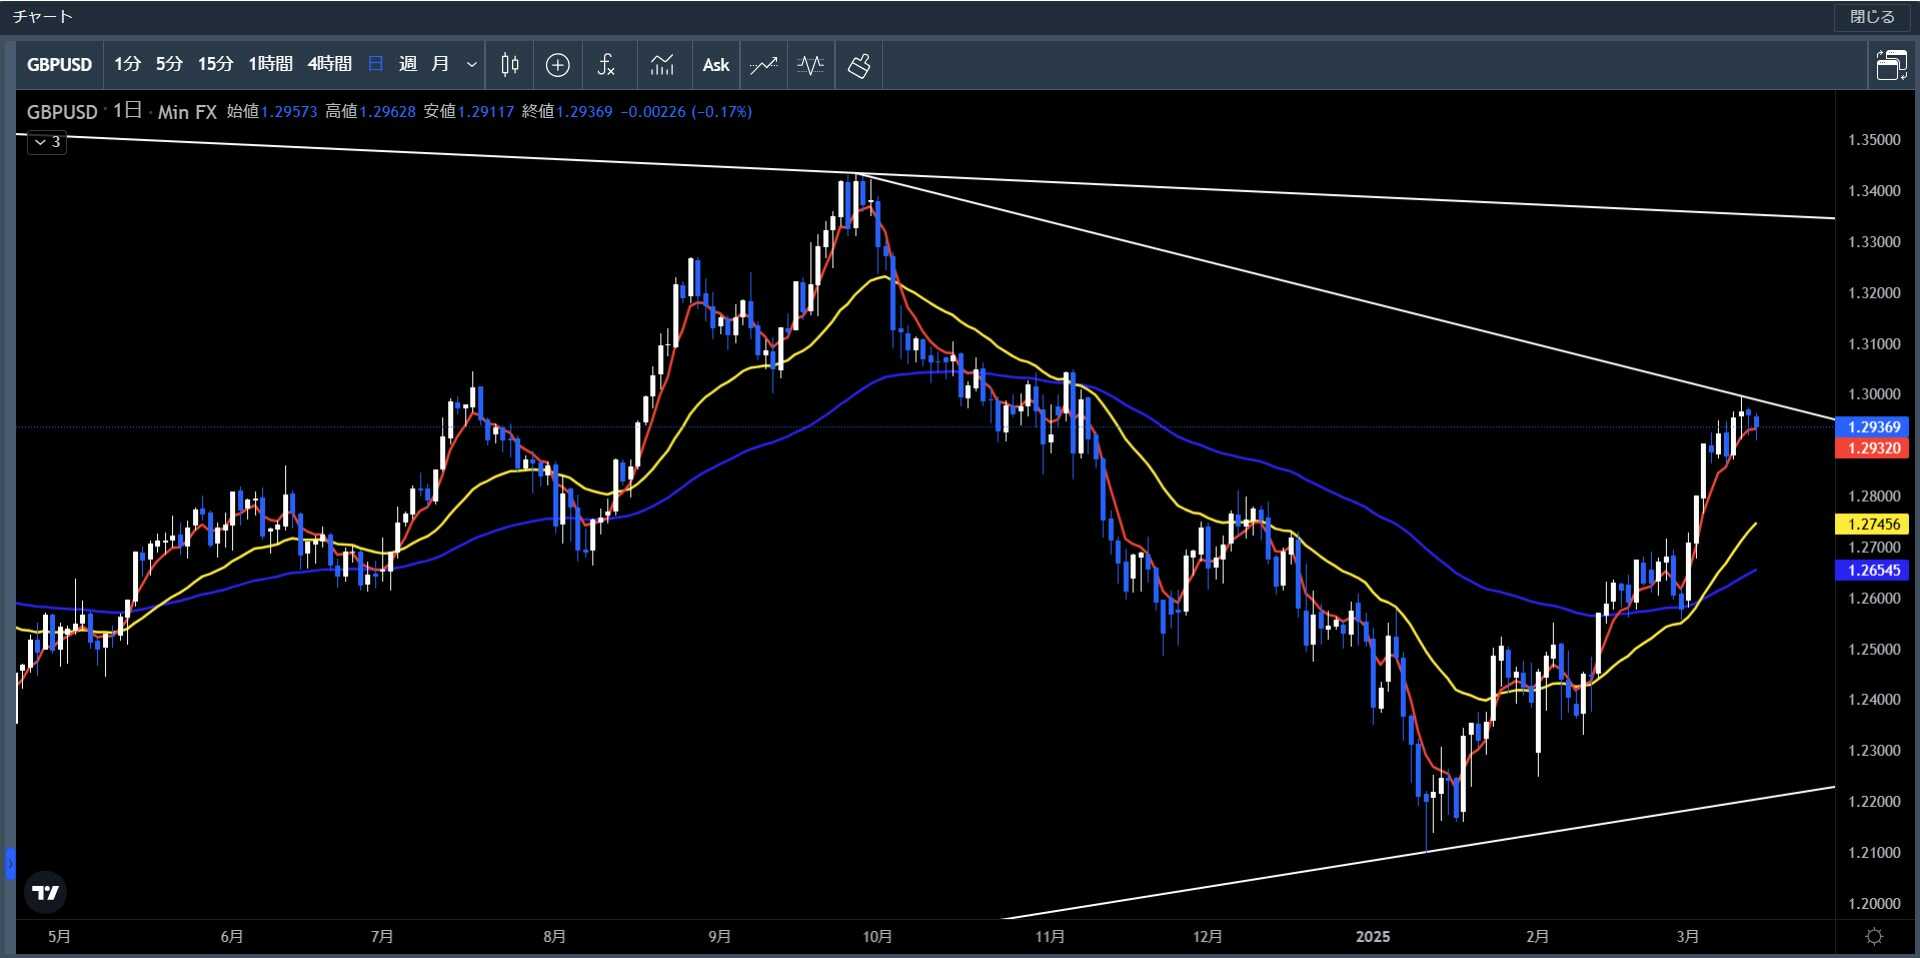The height and width of the screenshot is (958, 1920).
Task: Click the 1.35000 price axis label
Action: point(1874,140)
